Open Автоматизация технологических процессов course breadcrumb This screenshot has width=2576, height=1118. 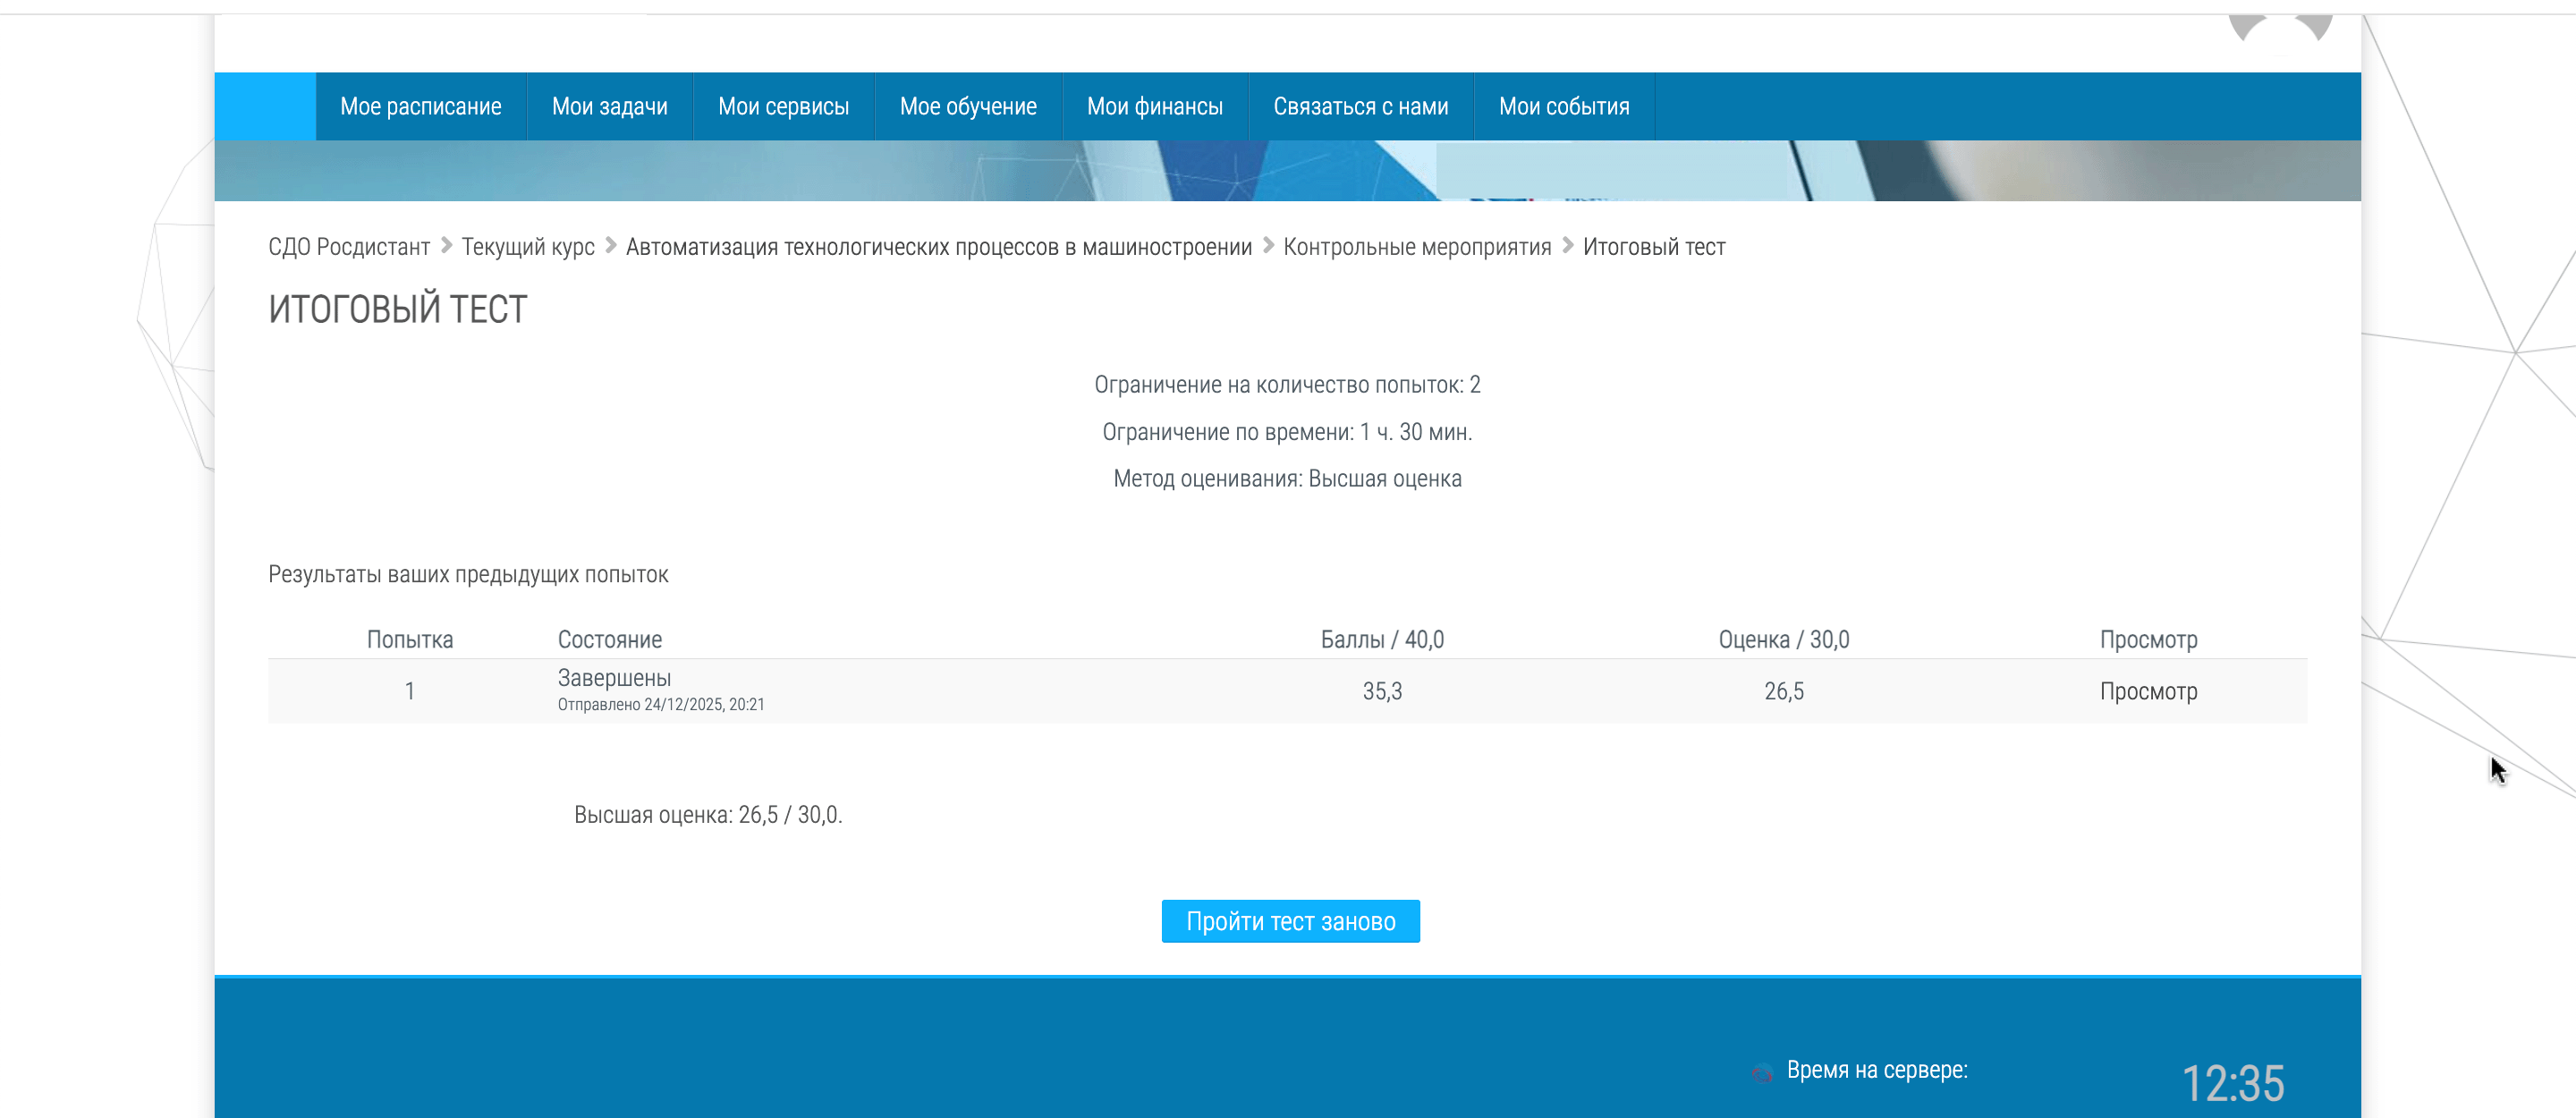[938, 247]
